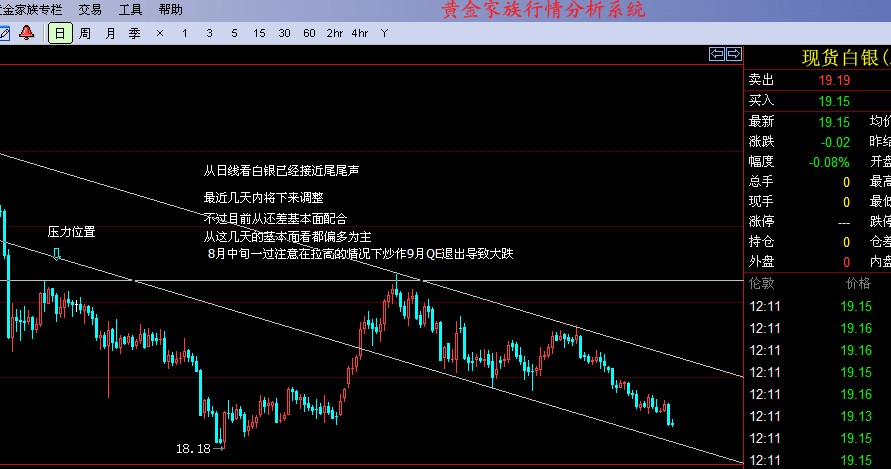Viewport: 891px width, 469px height.
Task: Select the daily 日 period button
Action: pyautogui.click(x=60, y=33)
